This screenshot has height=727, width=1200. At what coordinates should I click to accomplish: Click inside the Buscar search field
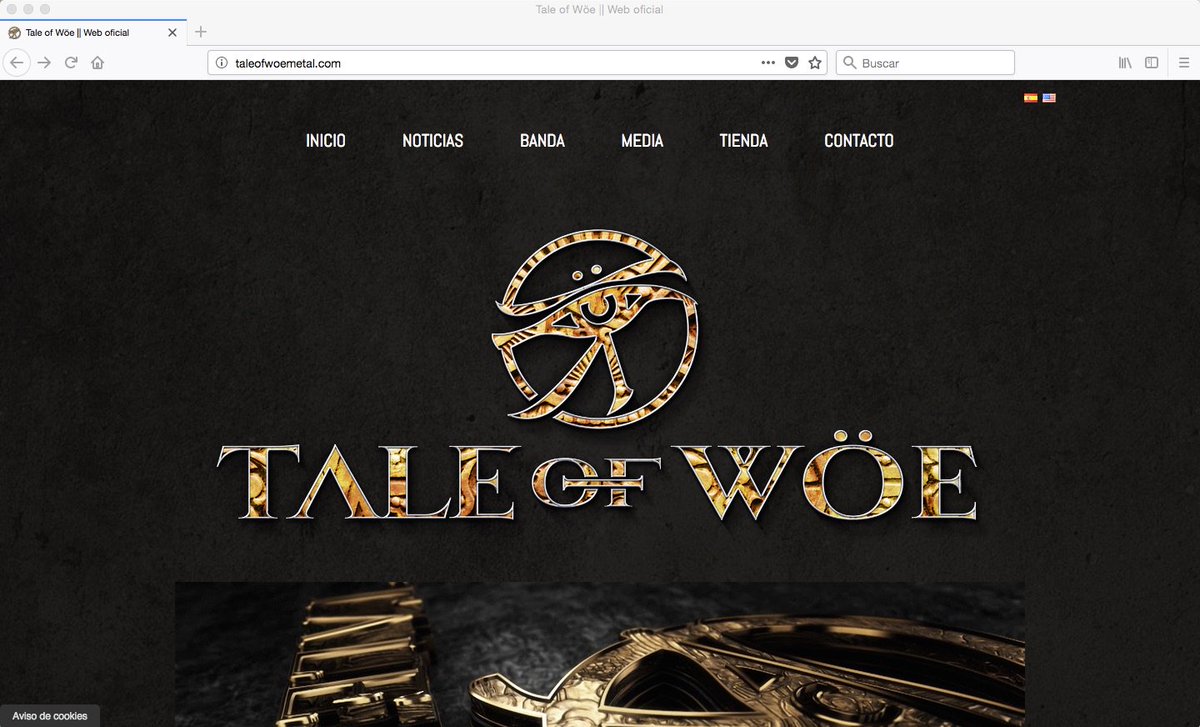point(923,62)
